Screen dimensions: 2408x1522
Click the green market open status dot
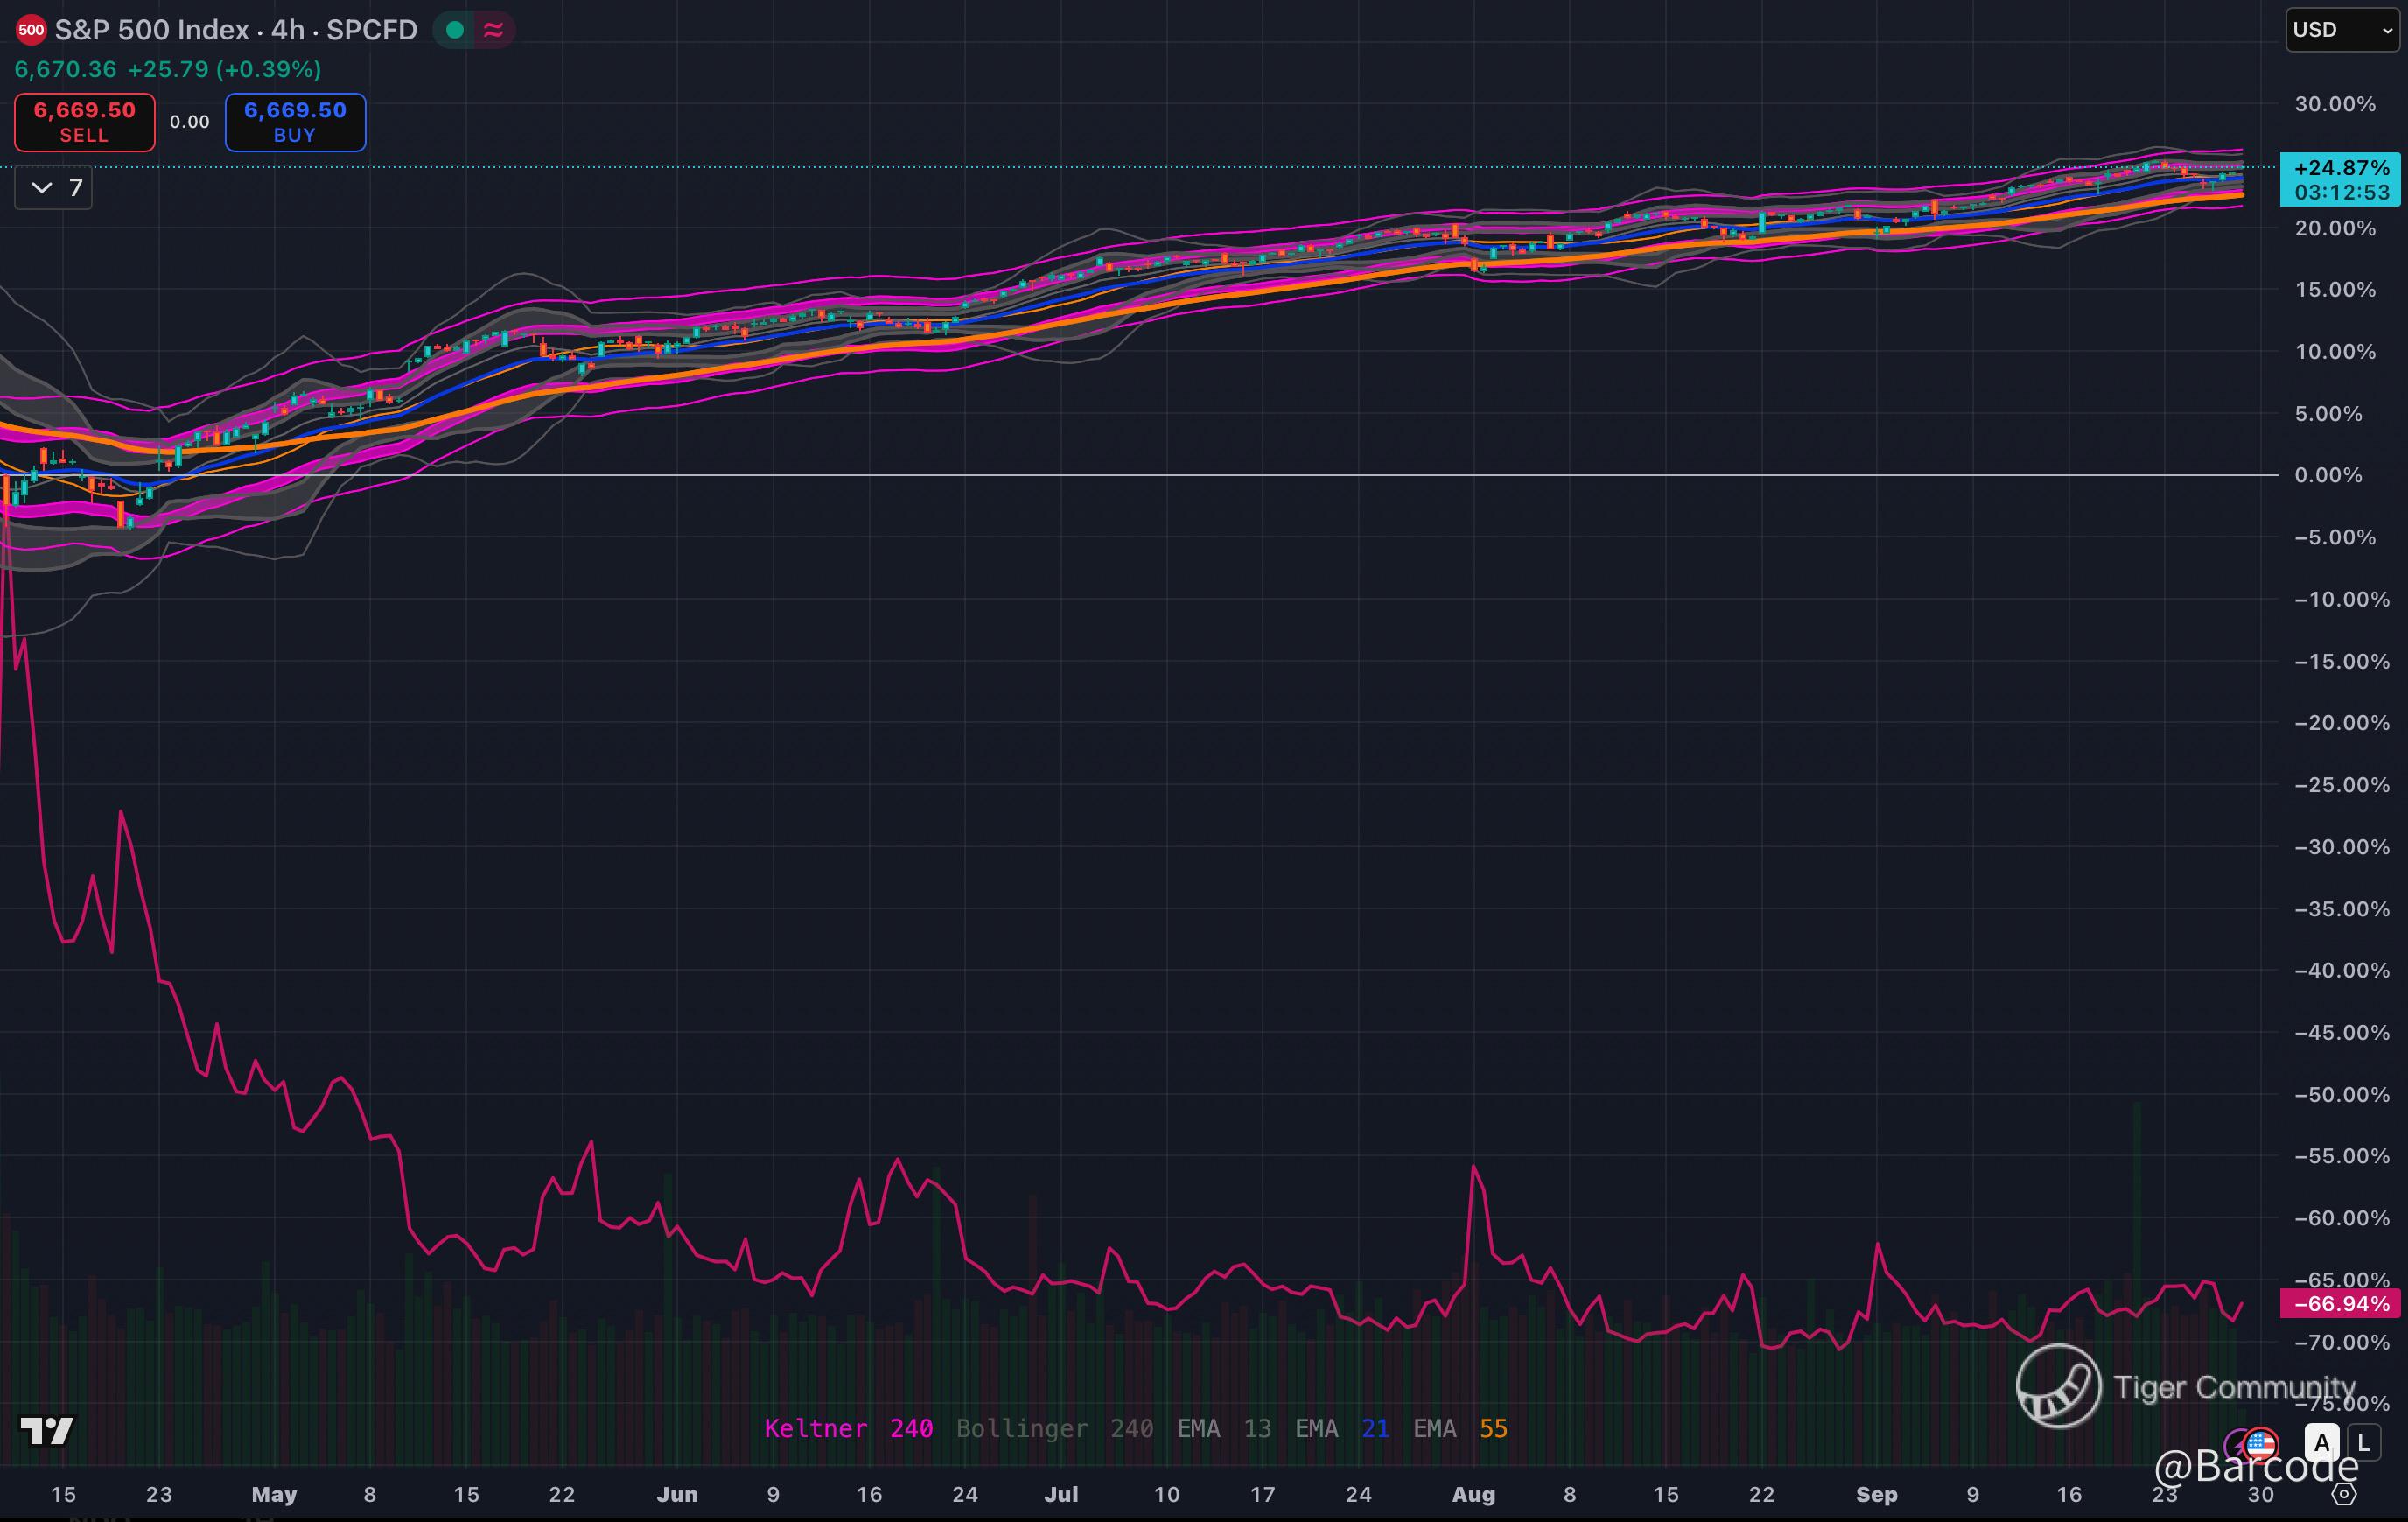point(455,30)
